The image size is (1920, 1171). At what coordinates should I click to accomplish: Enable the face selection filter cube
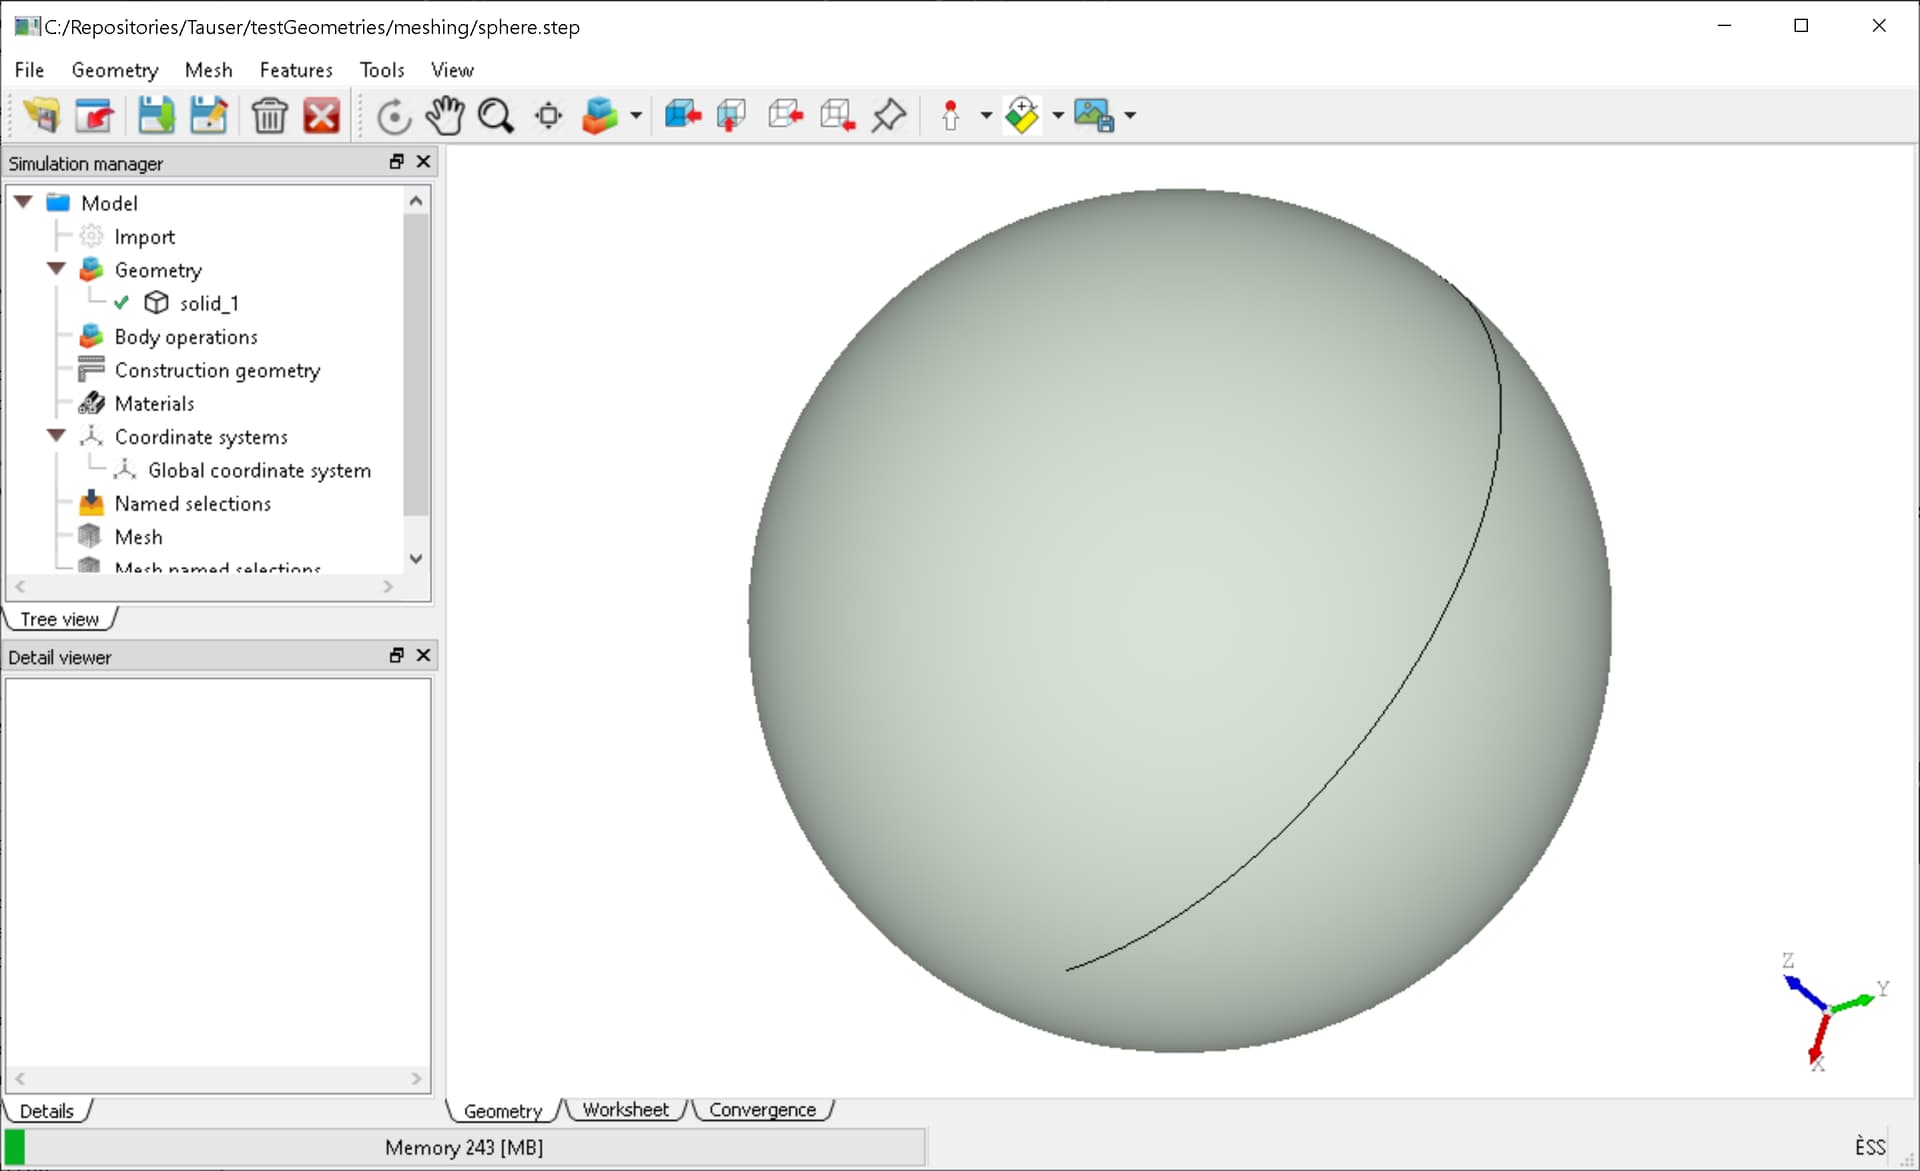coord(732,116)
